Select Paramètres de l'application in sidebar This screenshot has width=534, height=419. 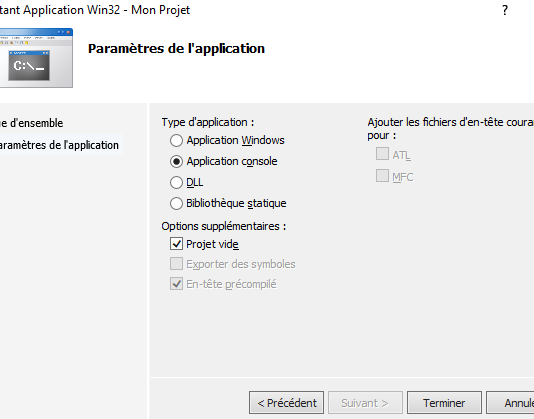click(59, 145)
